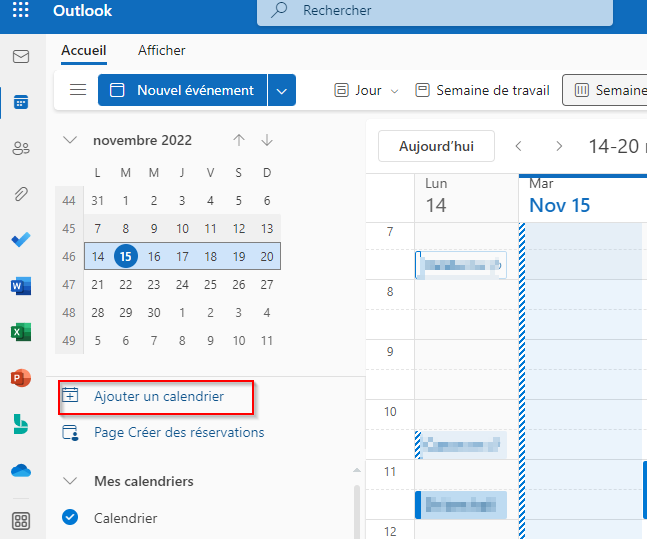Screen dimensions: 647x539
Task: Click the Aujourd'hui button
Action: [436, 146]
